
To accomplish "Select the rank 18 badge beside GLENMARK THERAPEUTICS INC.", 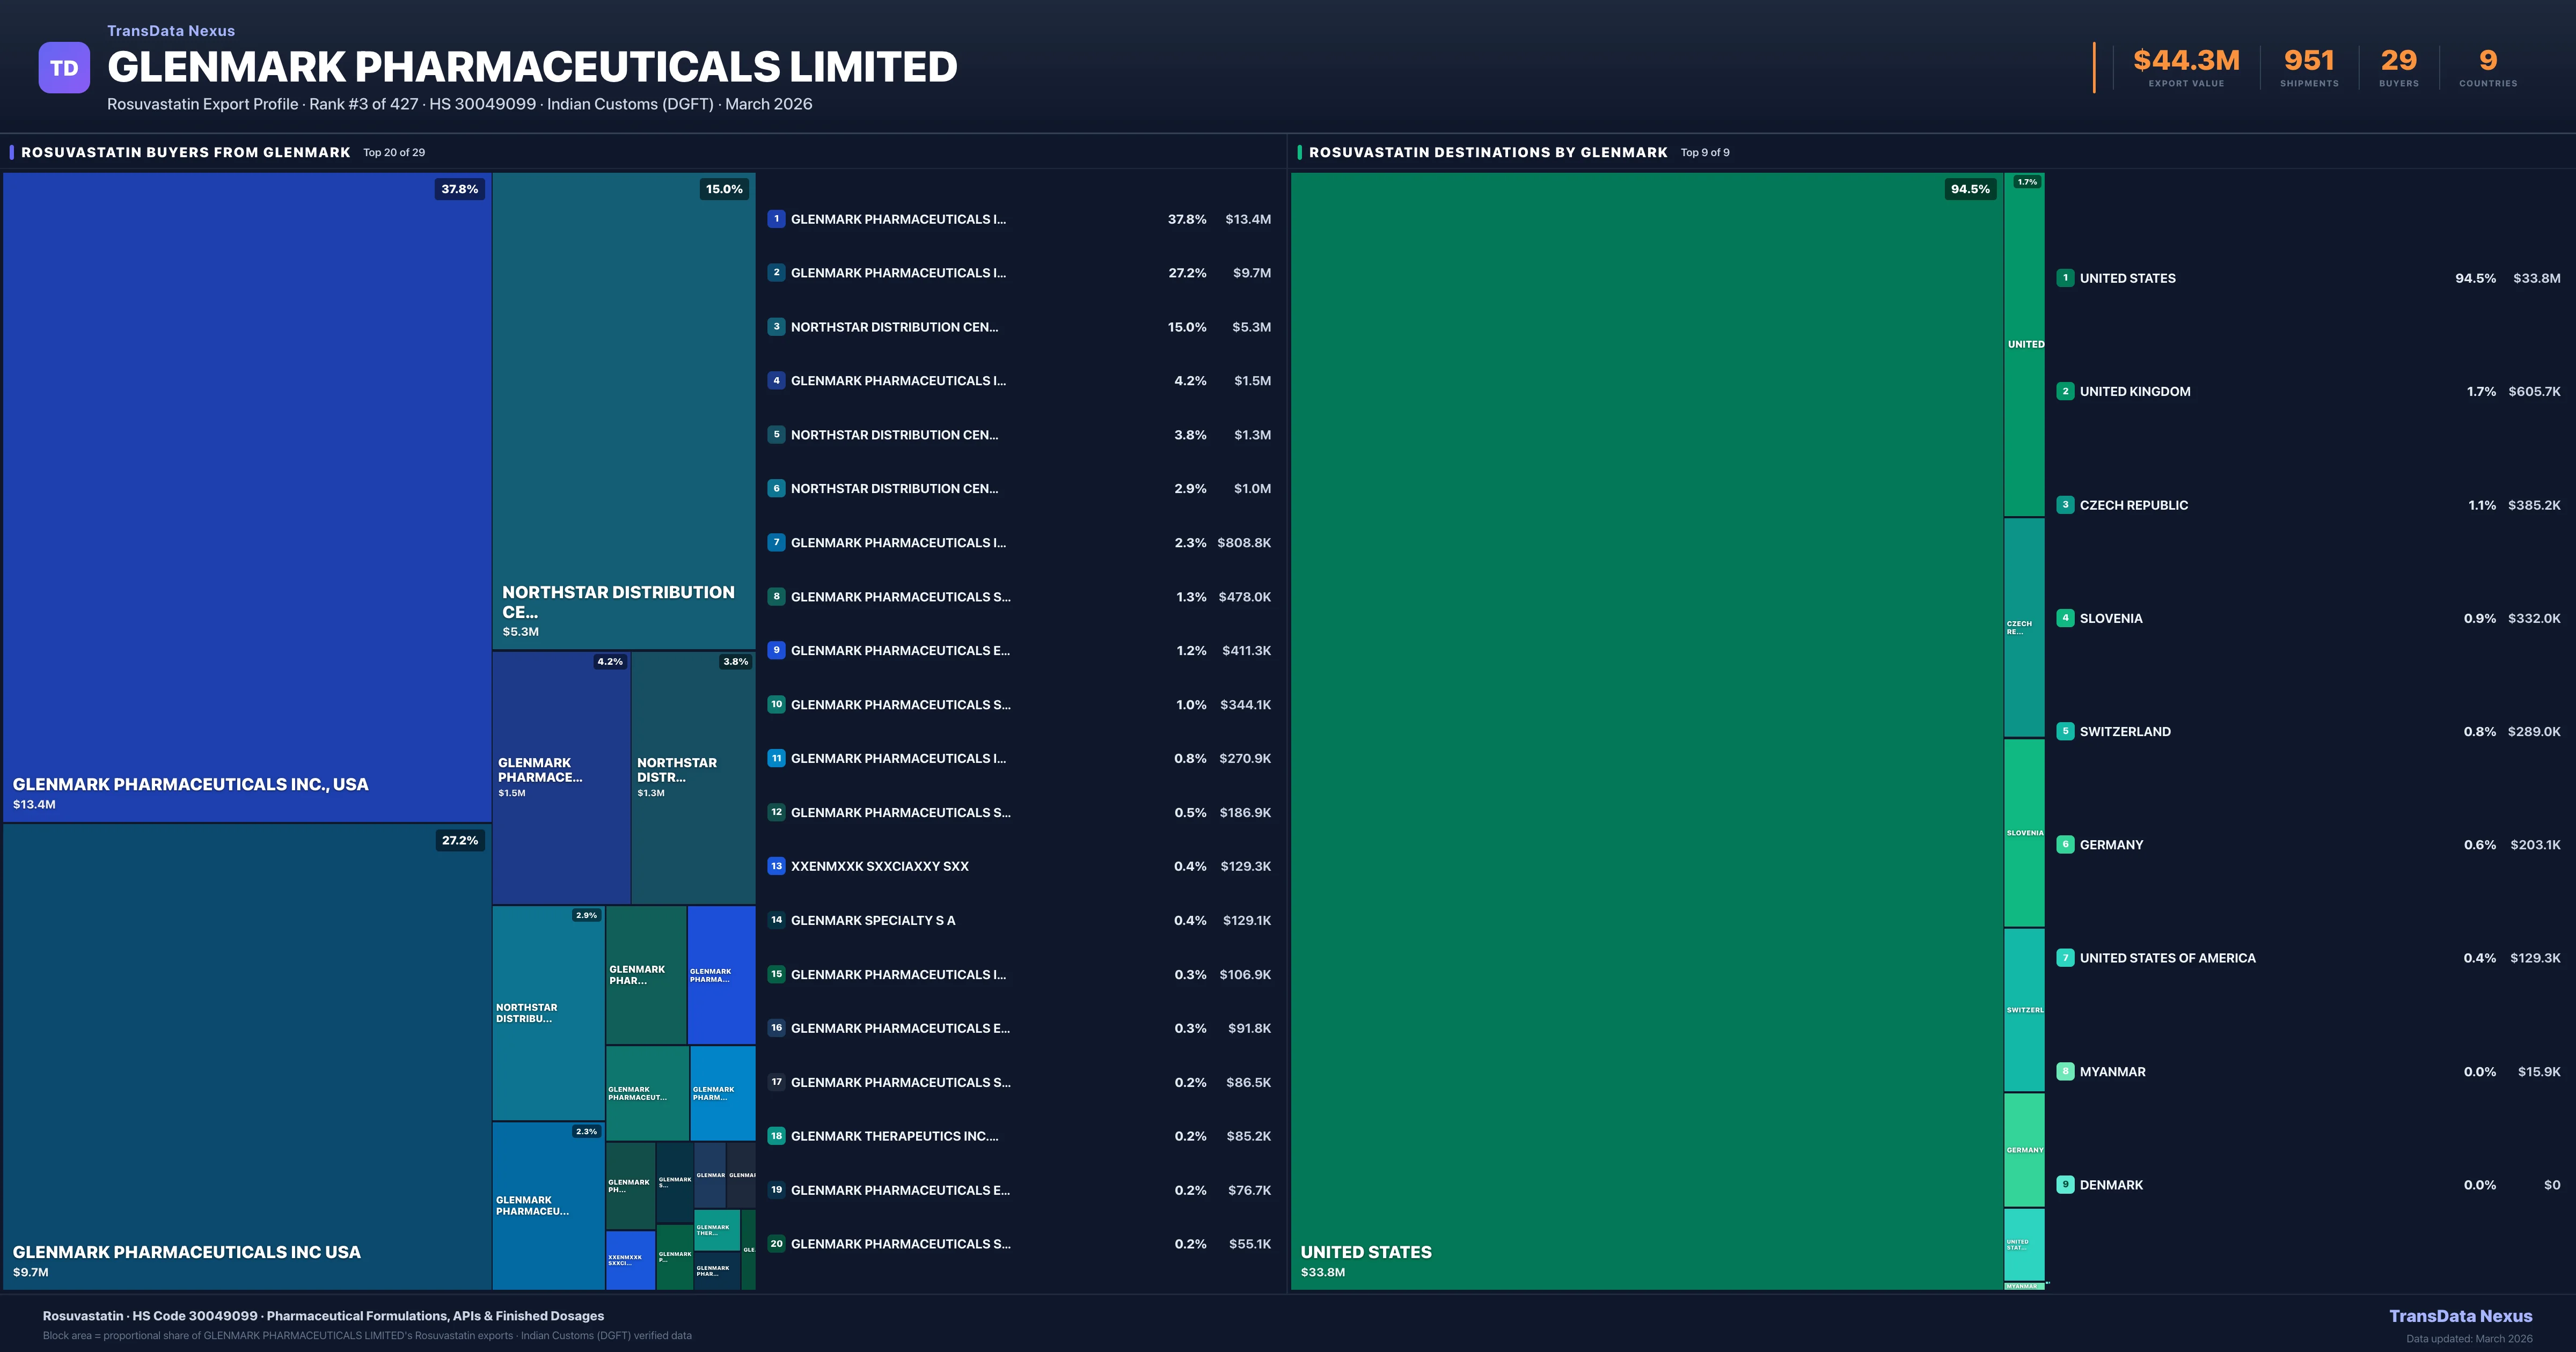I will 776,1136.
